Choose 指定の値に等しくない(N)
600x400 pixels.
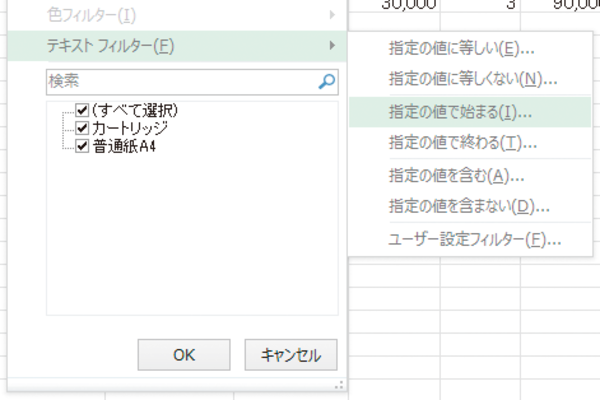470,79
